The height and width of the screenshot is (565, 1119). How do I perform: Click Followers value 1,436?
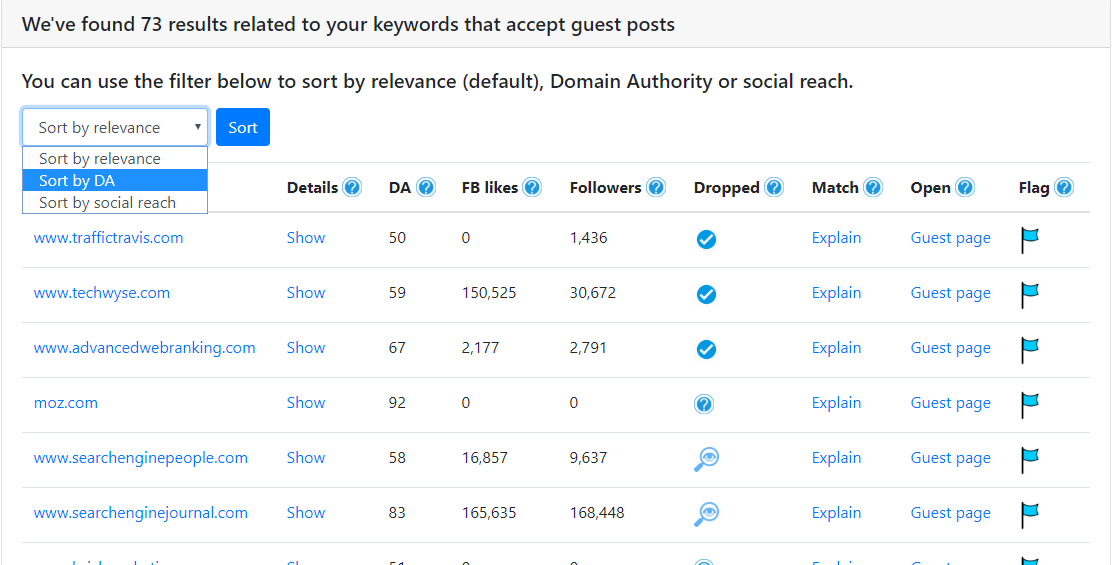pos(589,238)
